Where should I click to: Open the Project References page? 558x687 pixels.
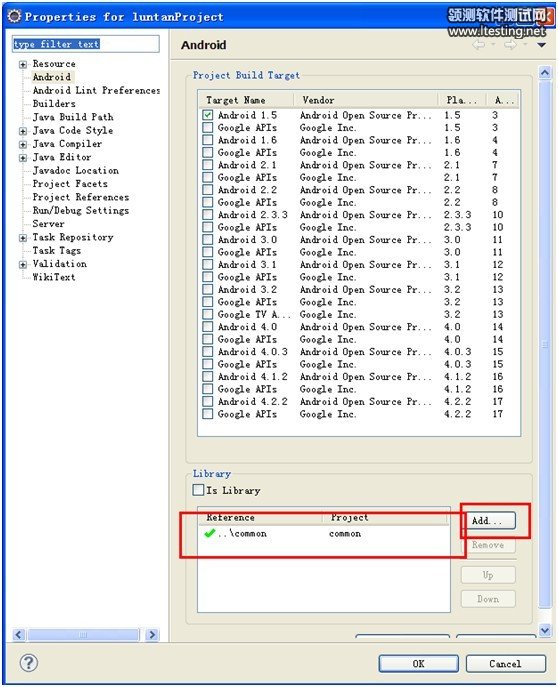(81, 197)
